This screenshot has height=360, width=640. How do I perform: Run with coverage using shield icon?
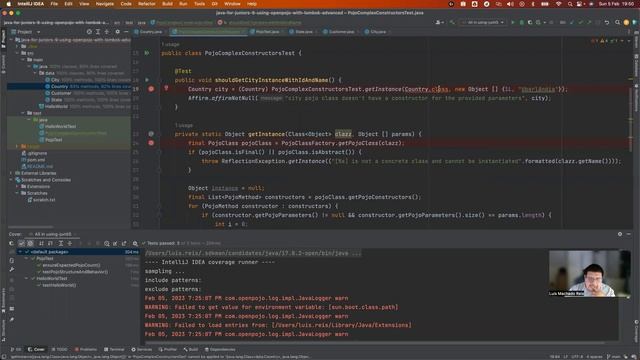[530, 22]
